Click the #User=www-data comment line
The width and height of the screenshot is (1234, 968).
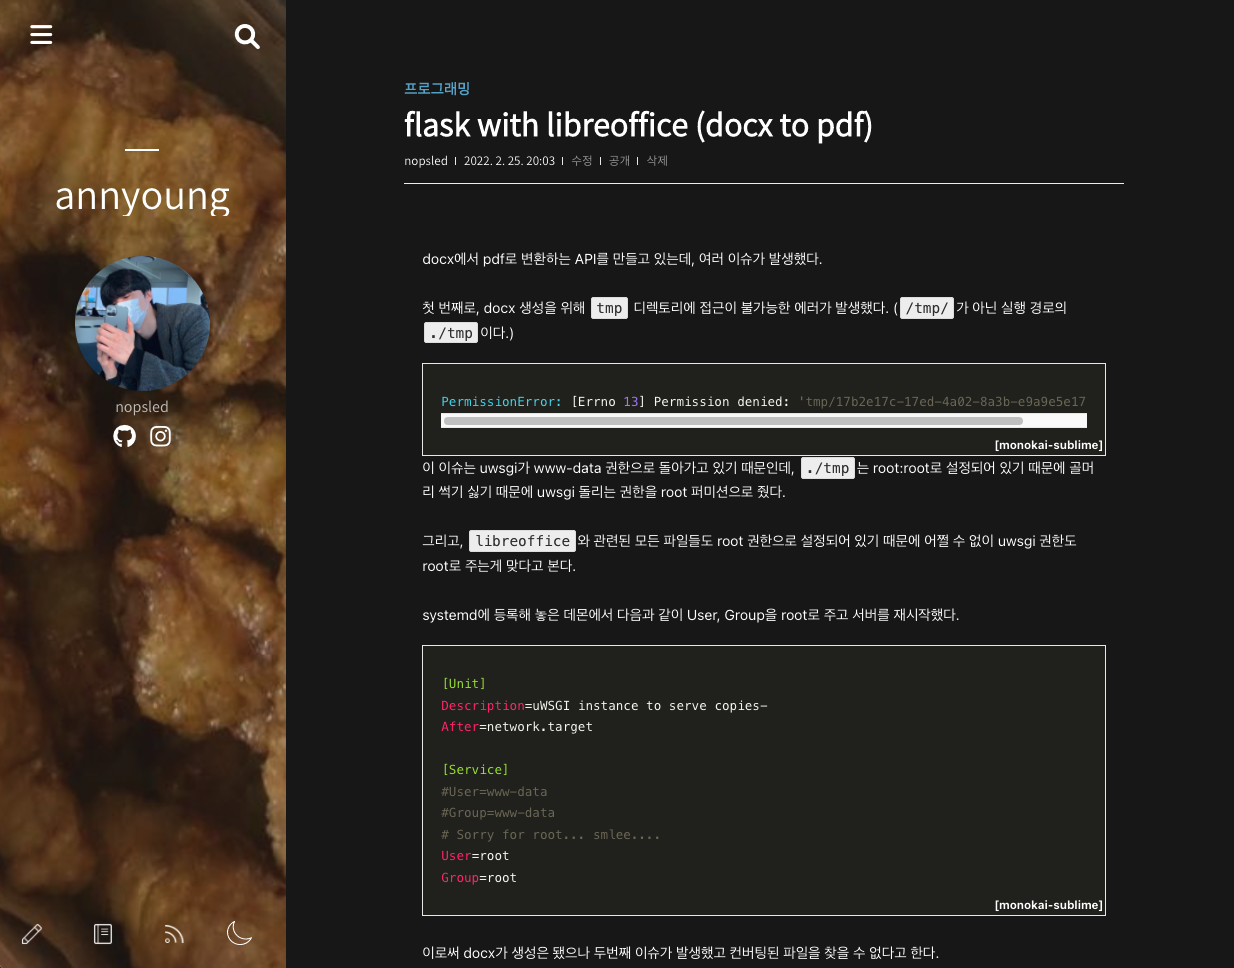(494, 792)
